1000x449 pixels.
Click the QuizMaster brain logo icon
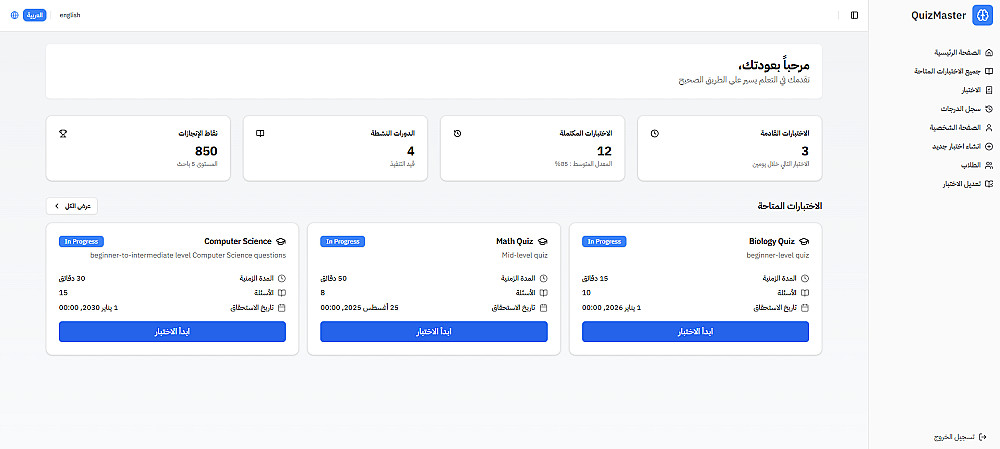[979, 15]
